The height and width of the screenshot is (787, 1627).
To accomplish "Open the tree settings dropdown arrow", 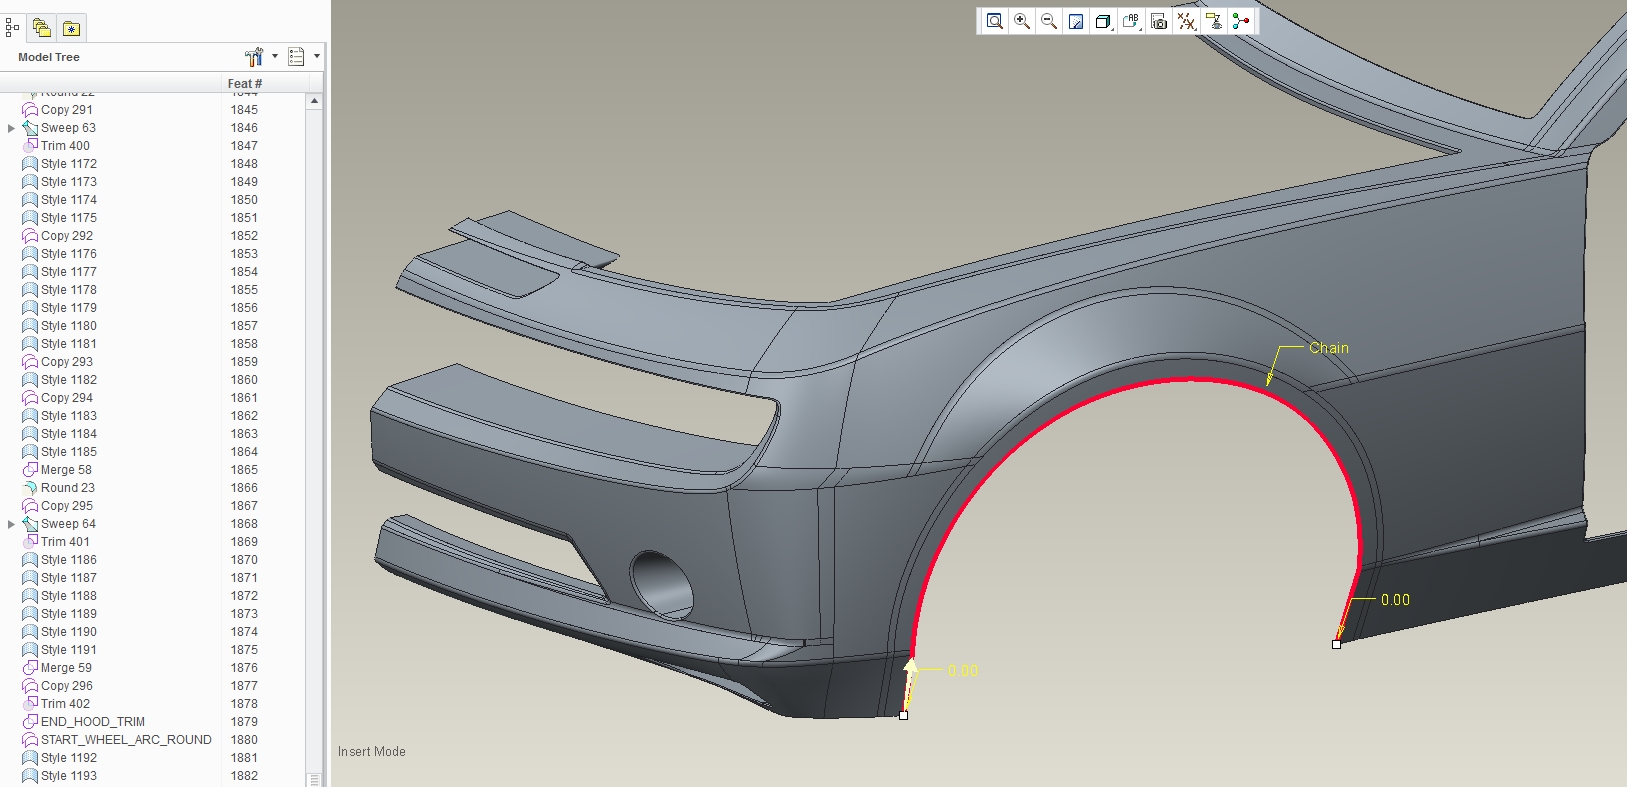I will (275, 57).
